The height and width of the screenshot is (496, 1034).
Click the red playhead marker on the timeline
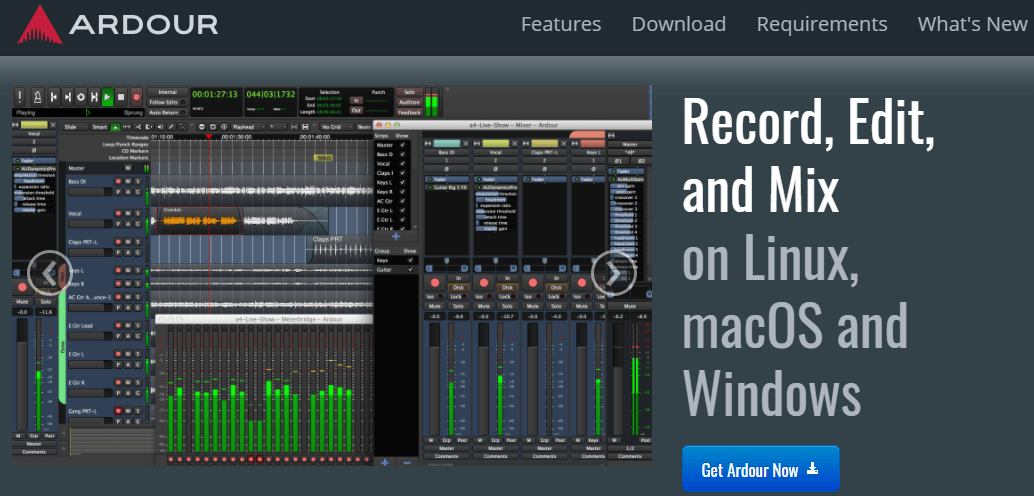(209, 136)
